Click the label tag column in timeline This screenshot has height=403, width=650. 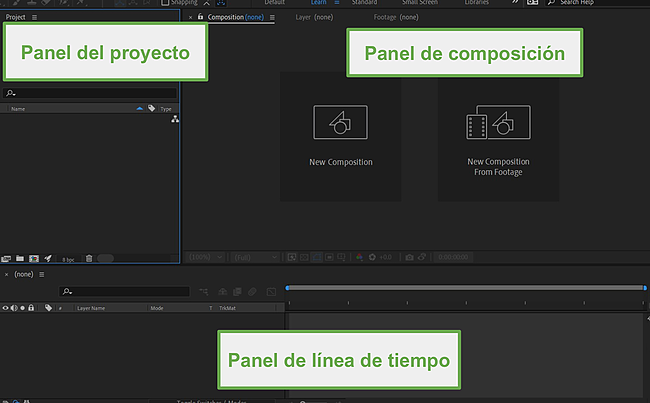tap(49, 308)
